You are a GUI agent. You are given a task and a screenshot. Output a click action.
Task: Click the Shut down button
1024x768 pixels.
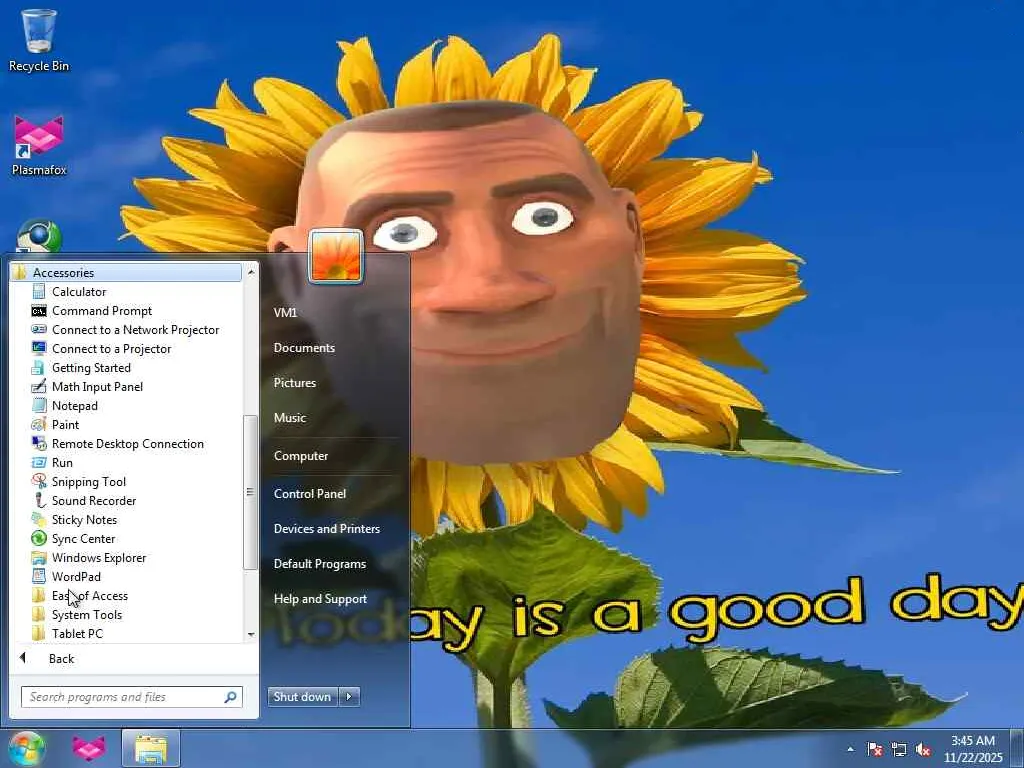pyautogui.click(x=303, y=697)
